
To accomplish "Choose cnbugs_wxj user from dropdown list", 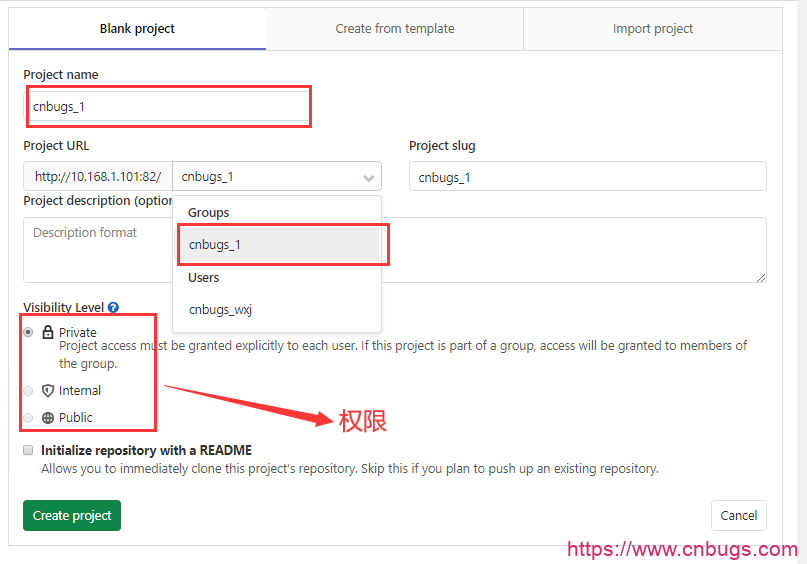I will click(x=220, y=310).
